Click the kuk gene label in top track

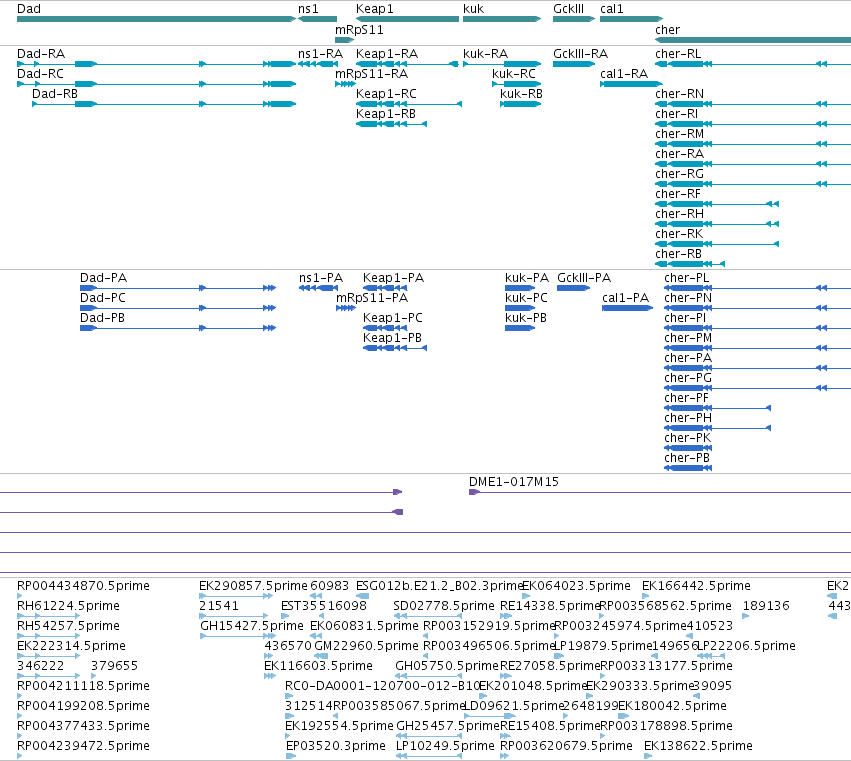[x=473, y=9]
